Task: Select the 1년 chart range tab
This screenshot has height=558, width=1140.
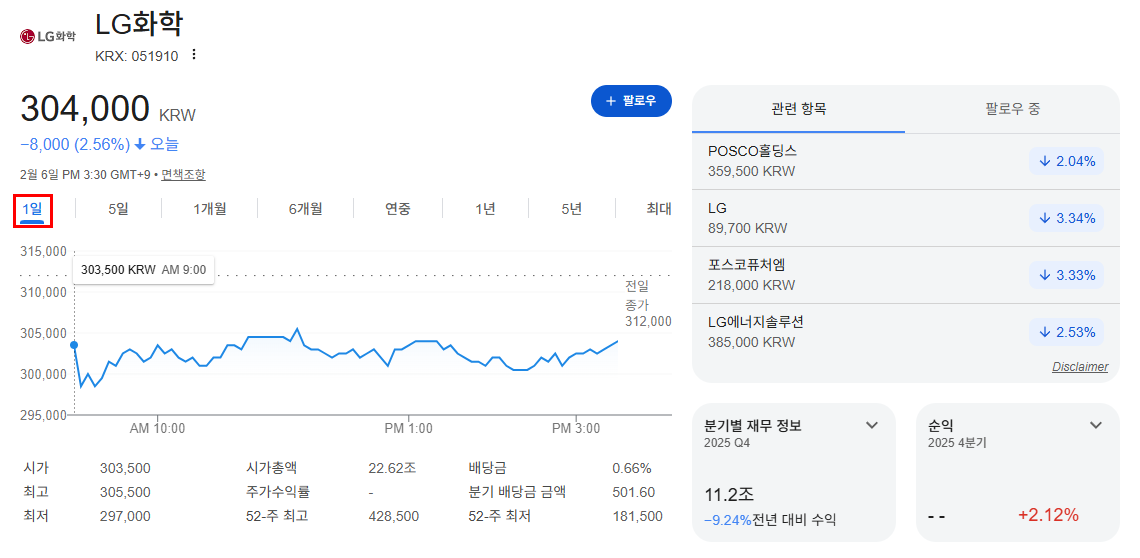Action: 485,209
